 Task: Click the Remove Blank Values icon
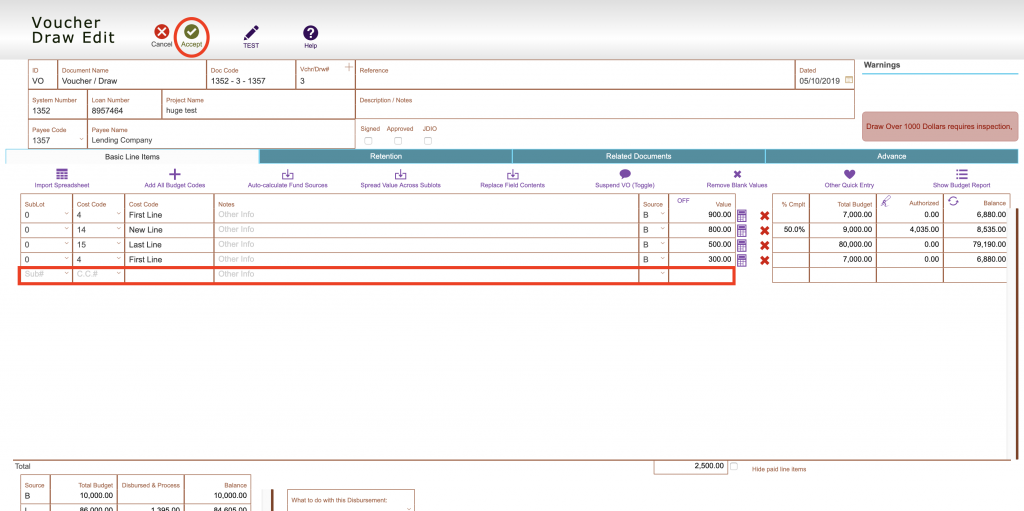(737, 174)
